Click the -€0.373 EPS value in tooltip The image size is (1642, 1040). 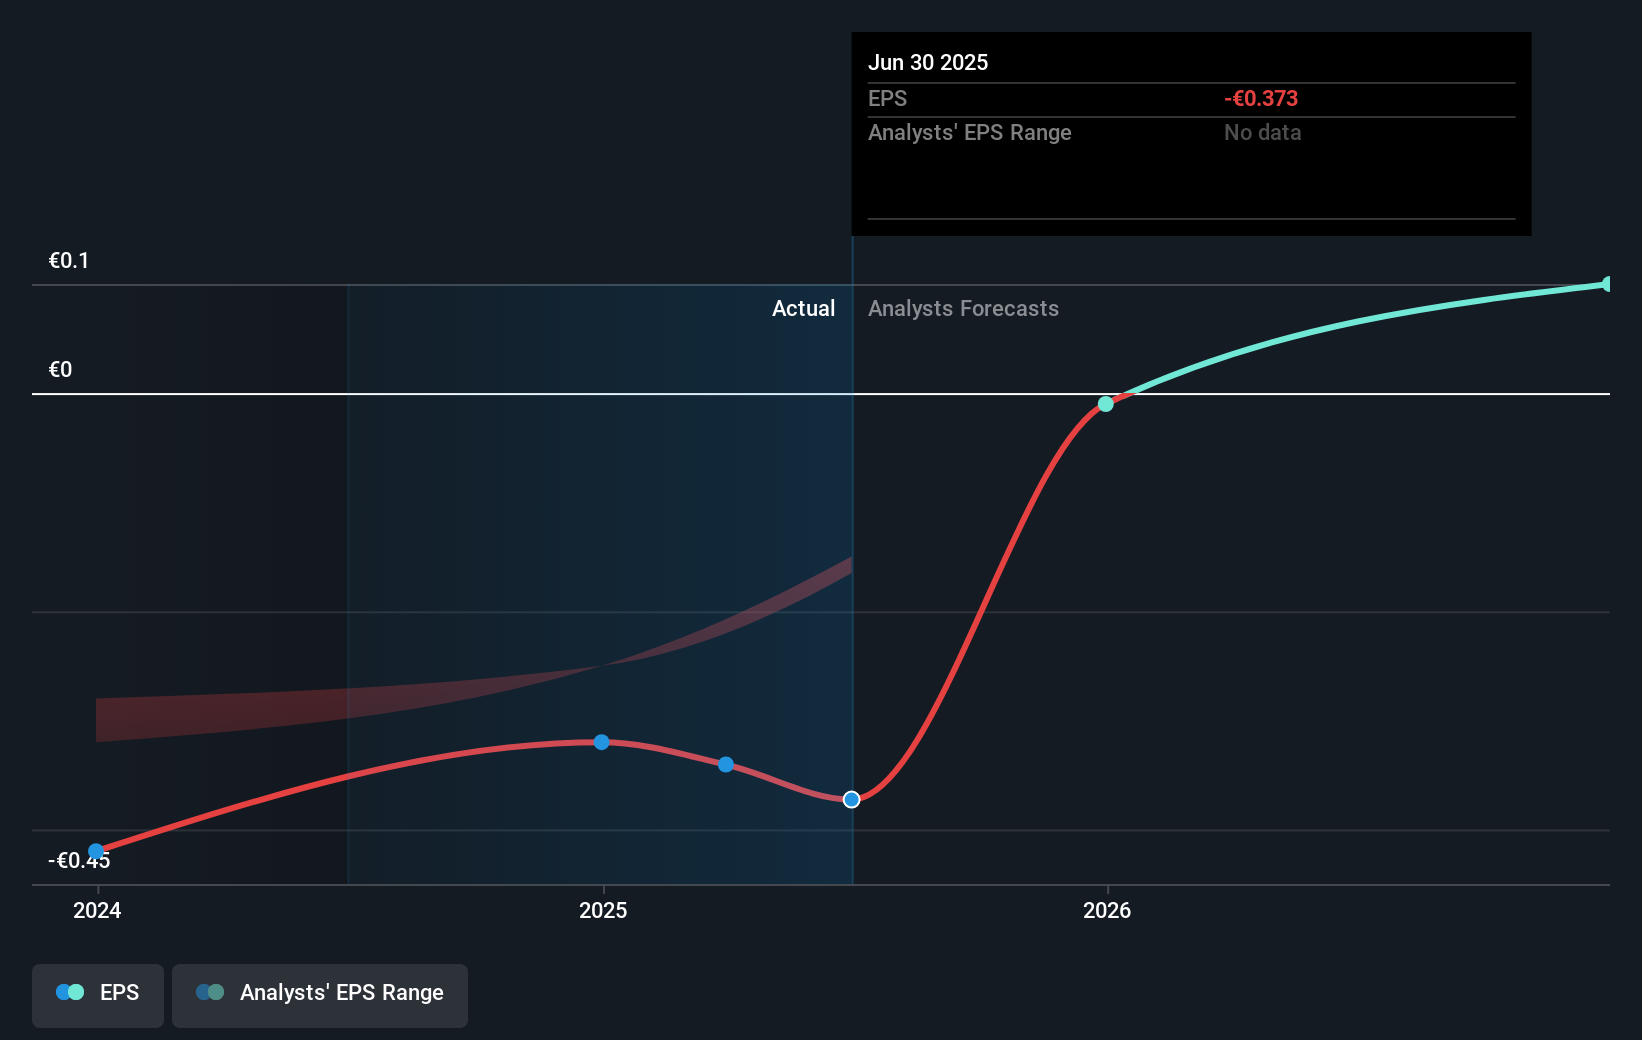tap(1261, 98)
